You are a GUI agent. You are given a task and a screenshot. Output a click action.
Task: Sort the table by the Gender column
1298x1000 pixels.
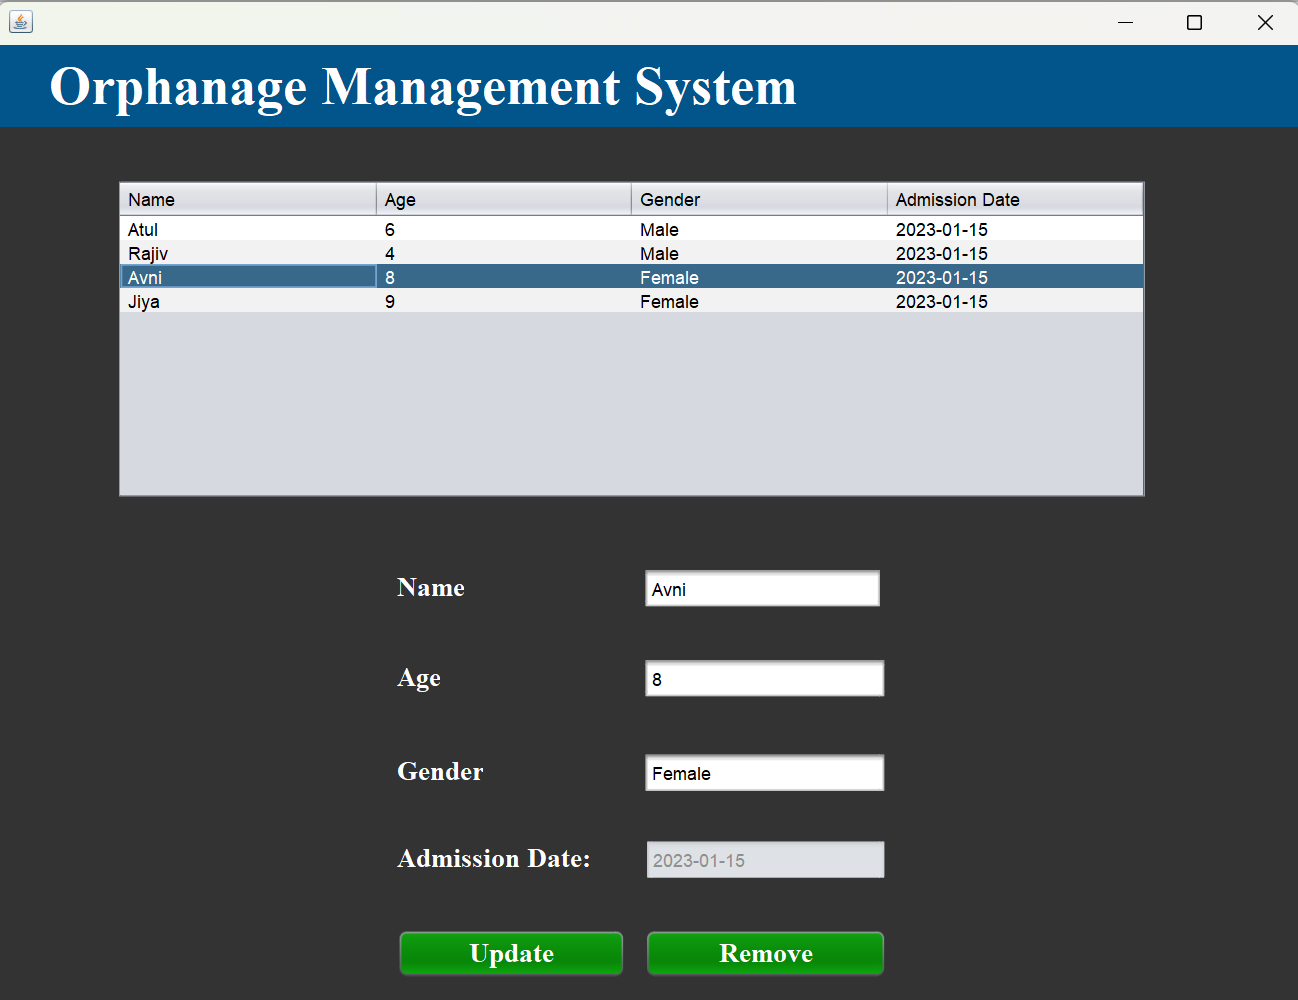tap(758, 199)
